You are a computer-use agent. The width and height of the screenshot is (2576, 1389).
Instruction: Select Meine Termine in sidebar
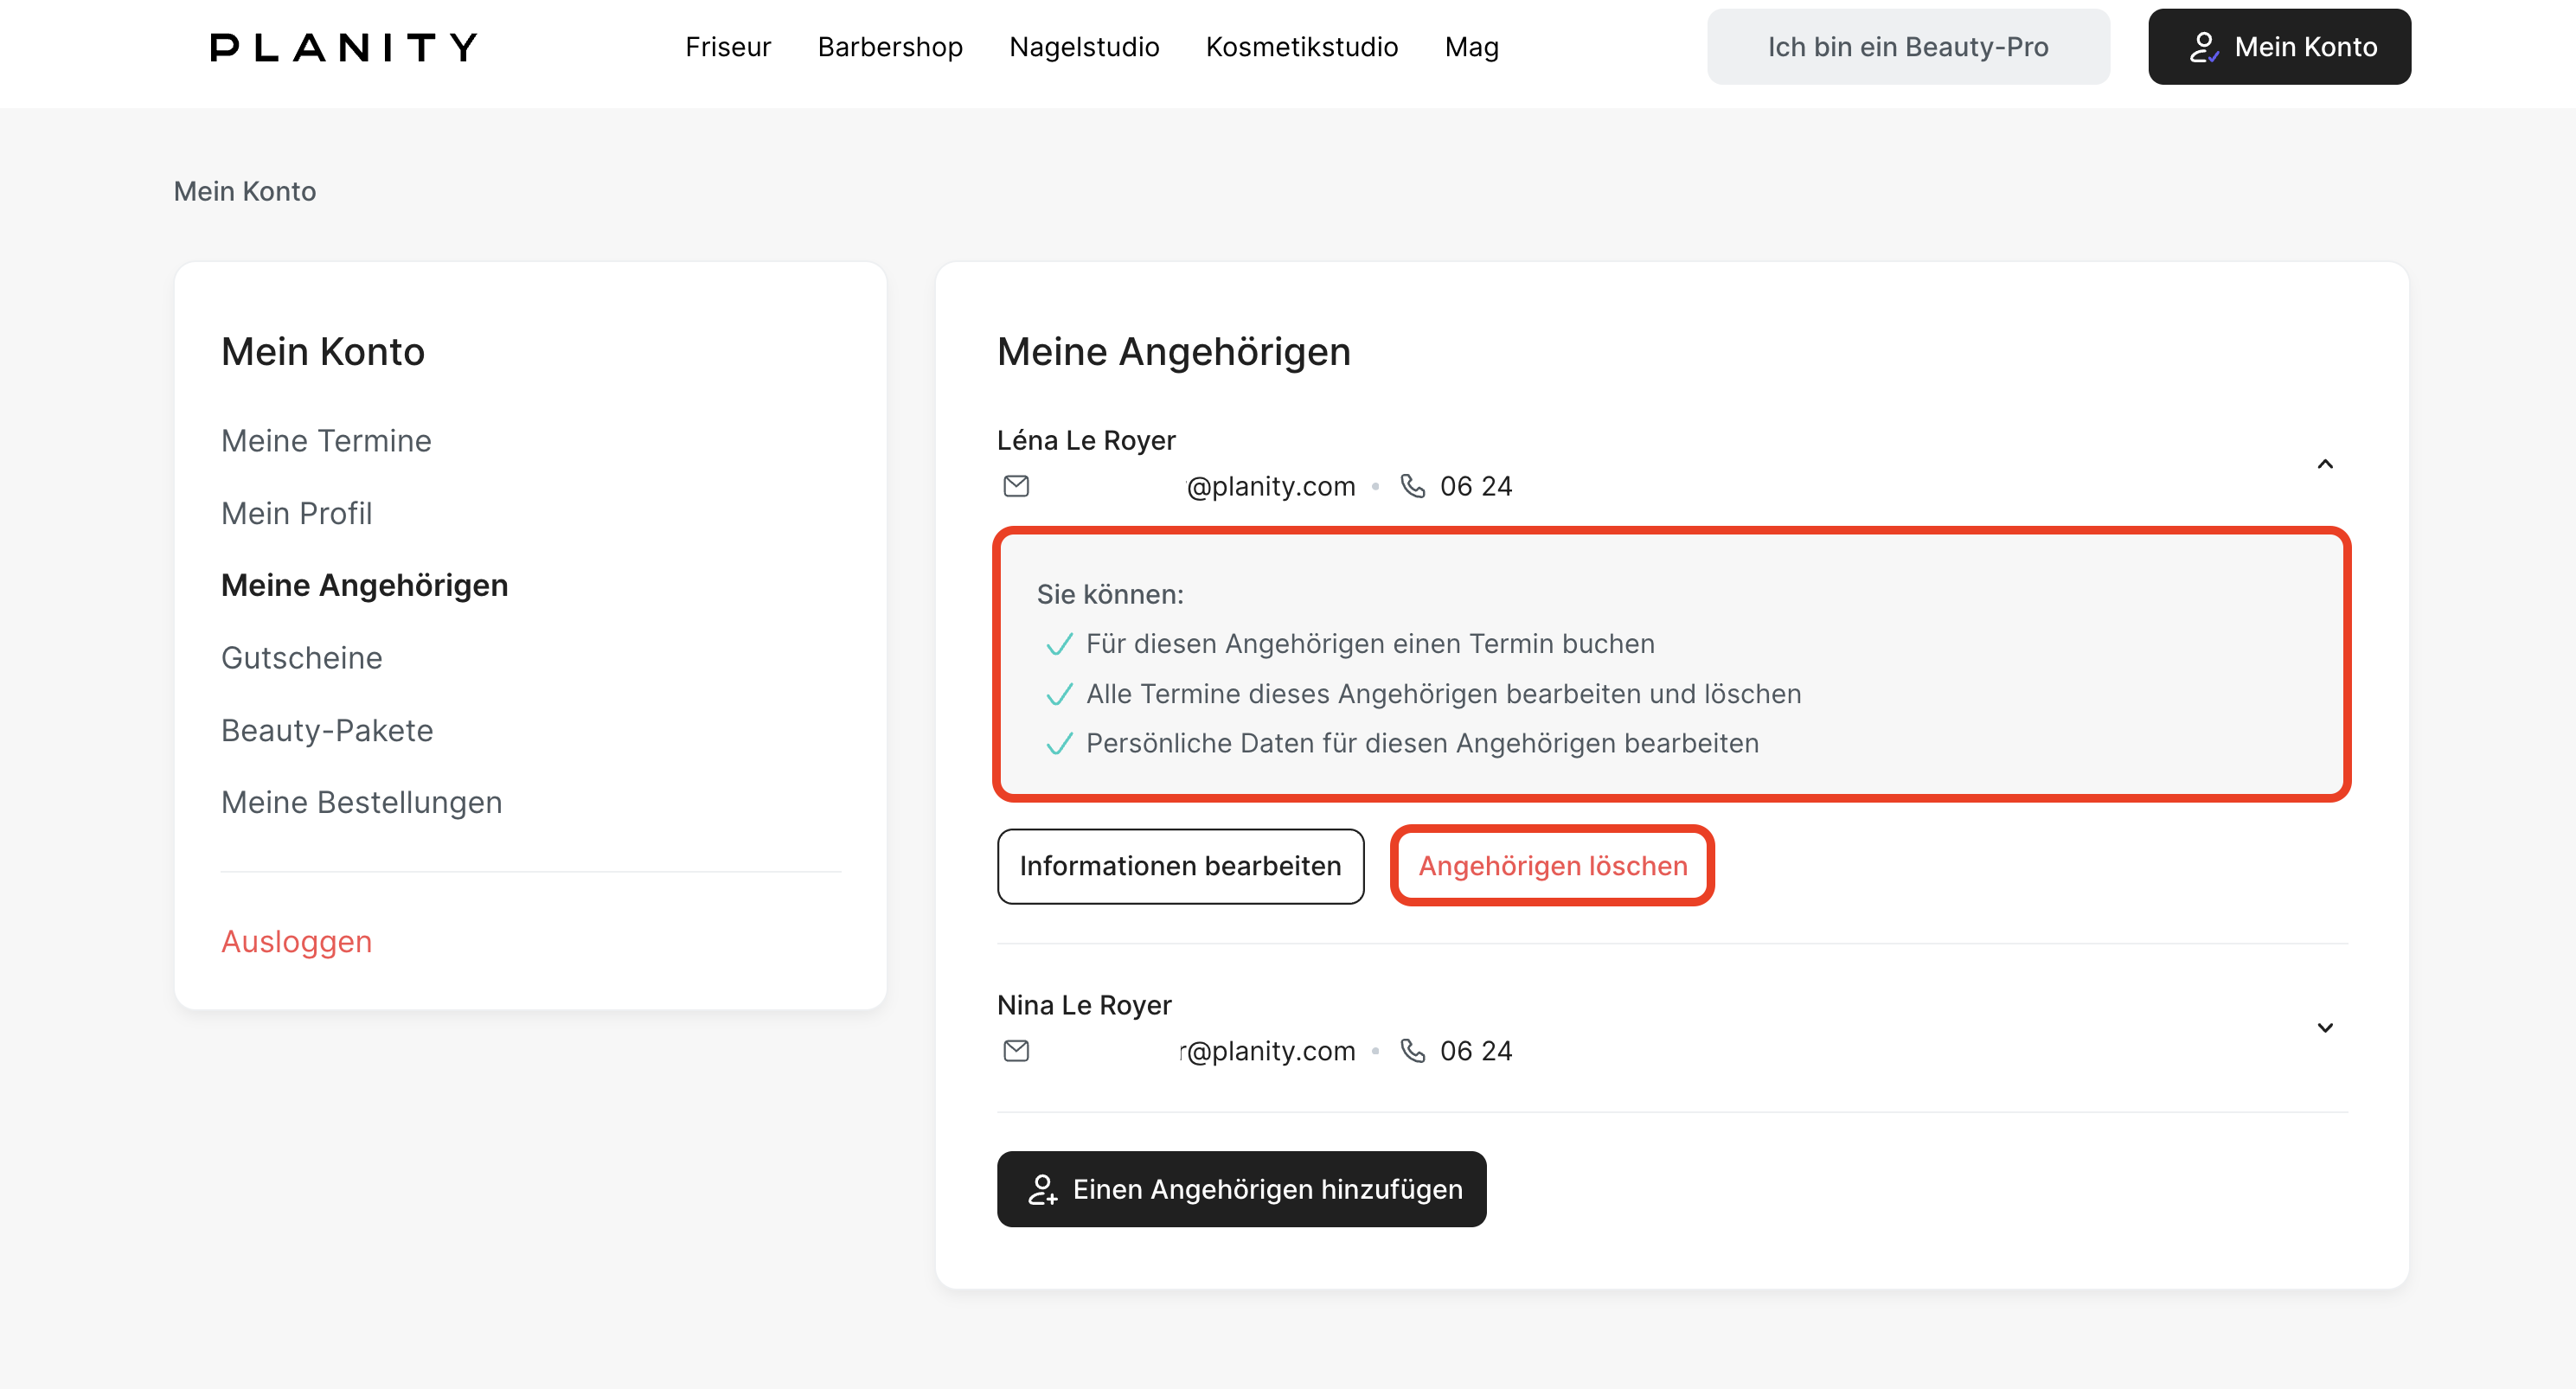point(326,441)
